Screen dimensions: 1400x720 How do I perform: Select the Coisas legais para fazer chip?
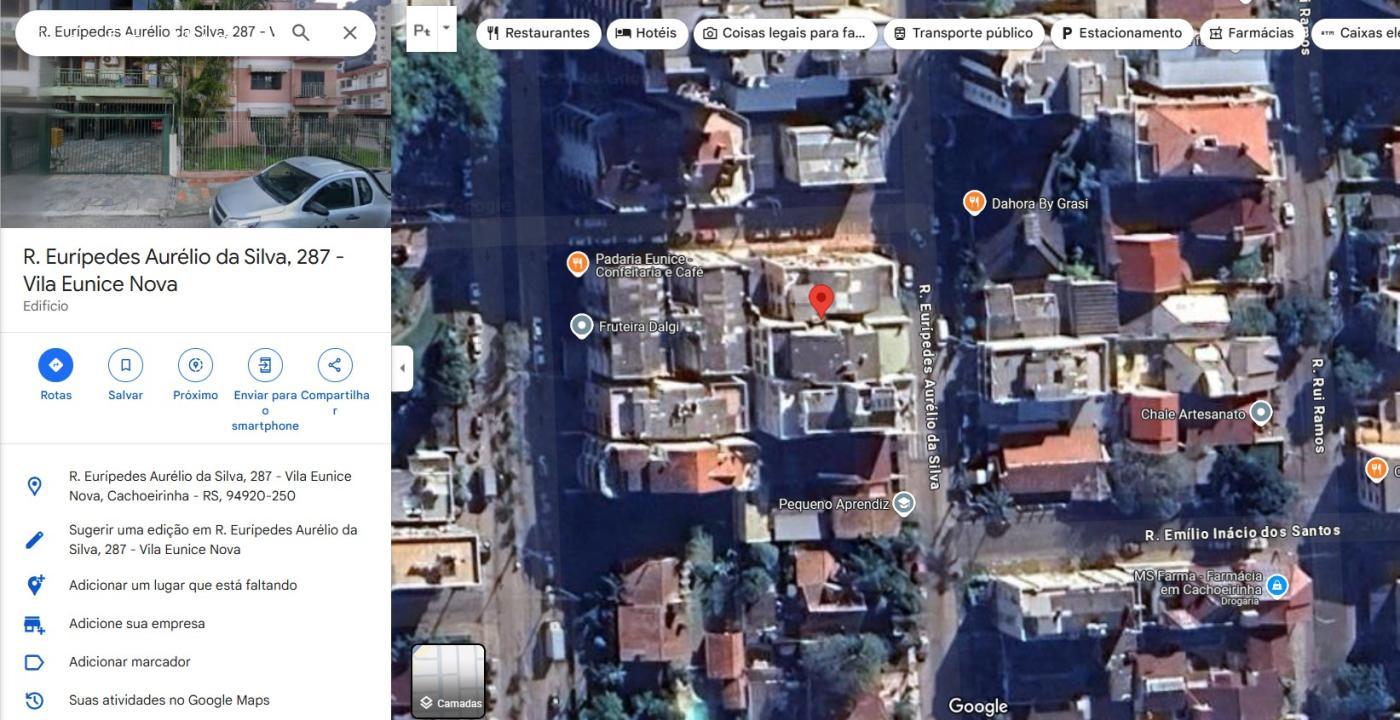point(785,33)
